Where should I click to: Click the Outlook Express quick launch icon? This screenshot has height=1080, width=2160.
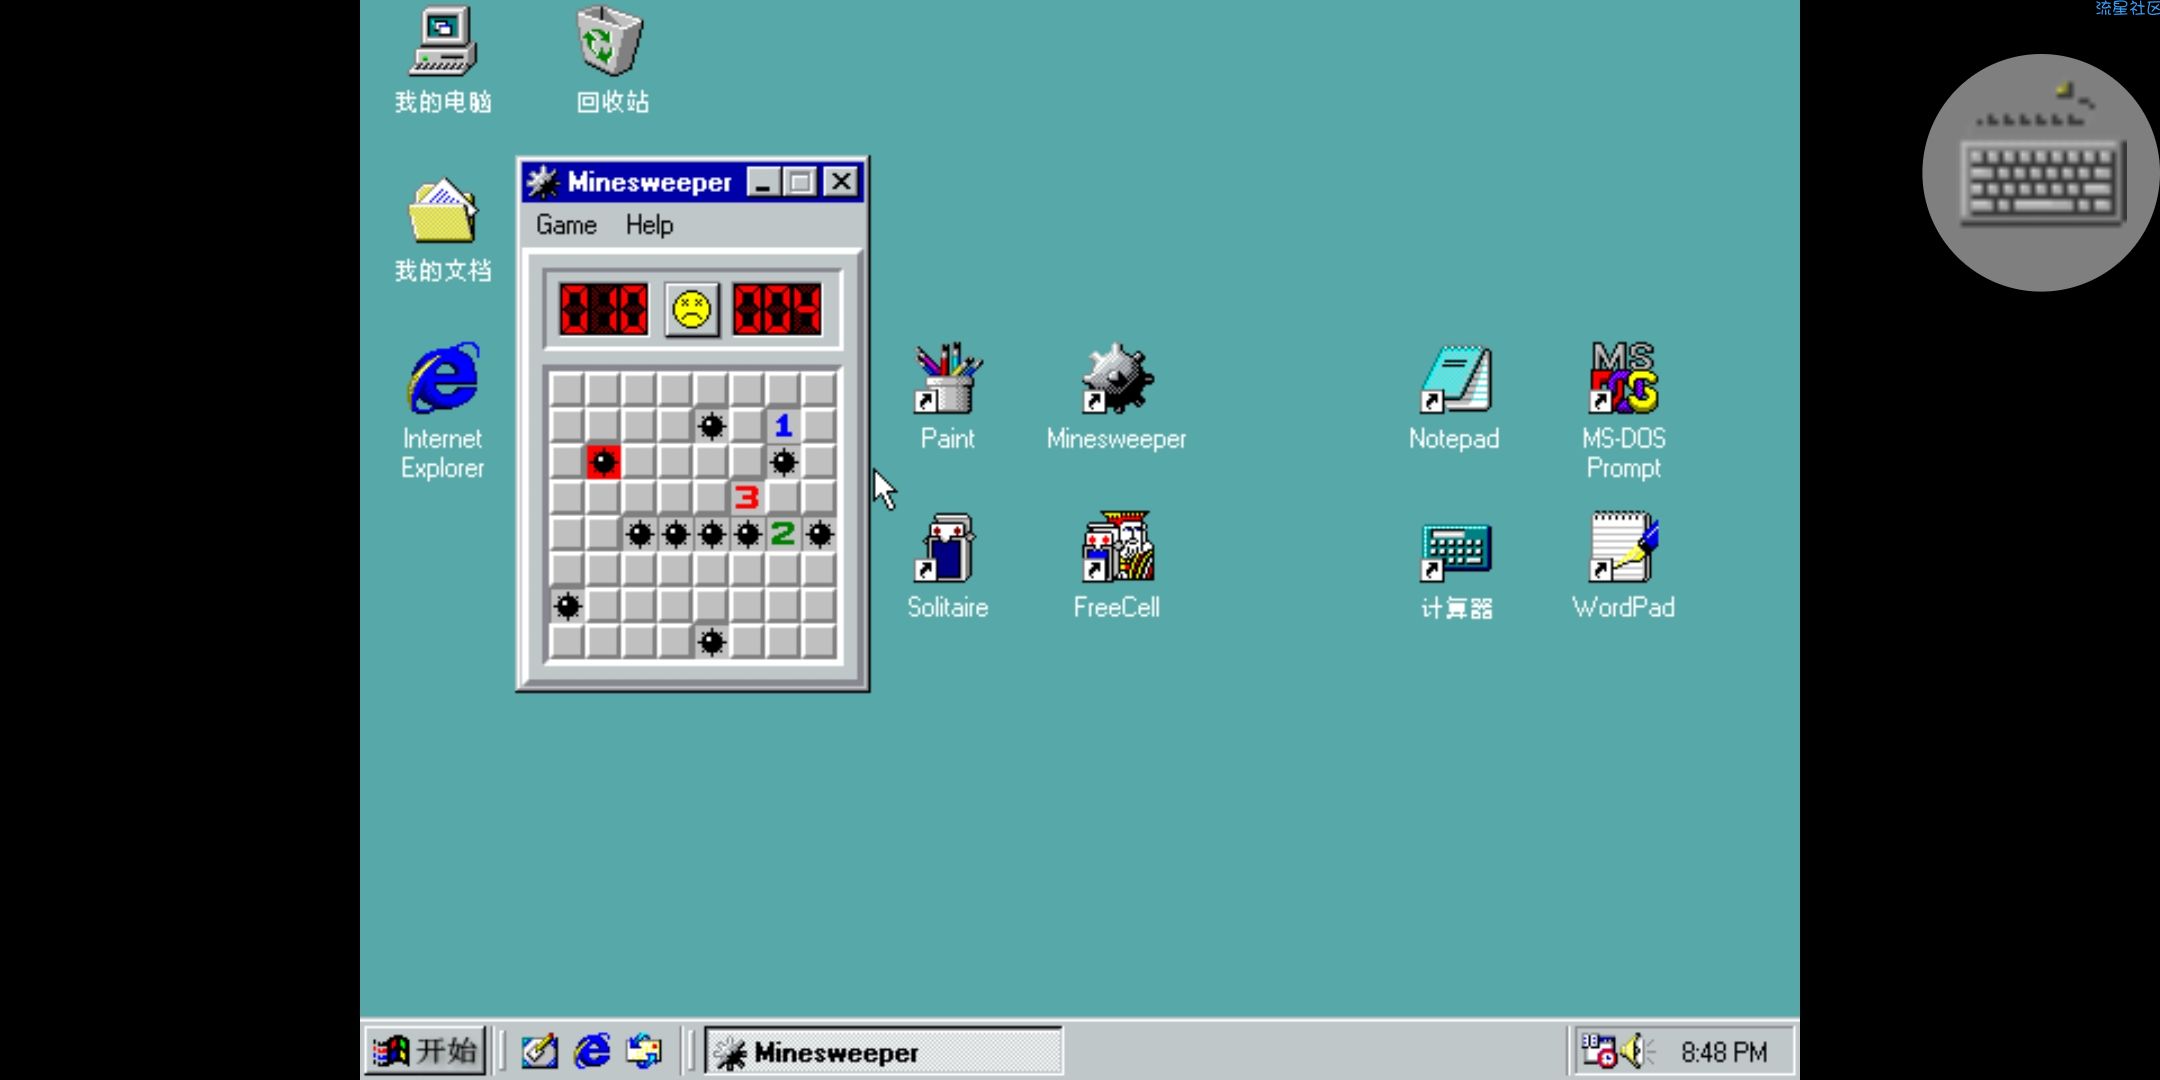[x=644, y=1051]
